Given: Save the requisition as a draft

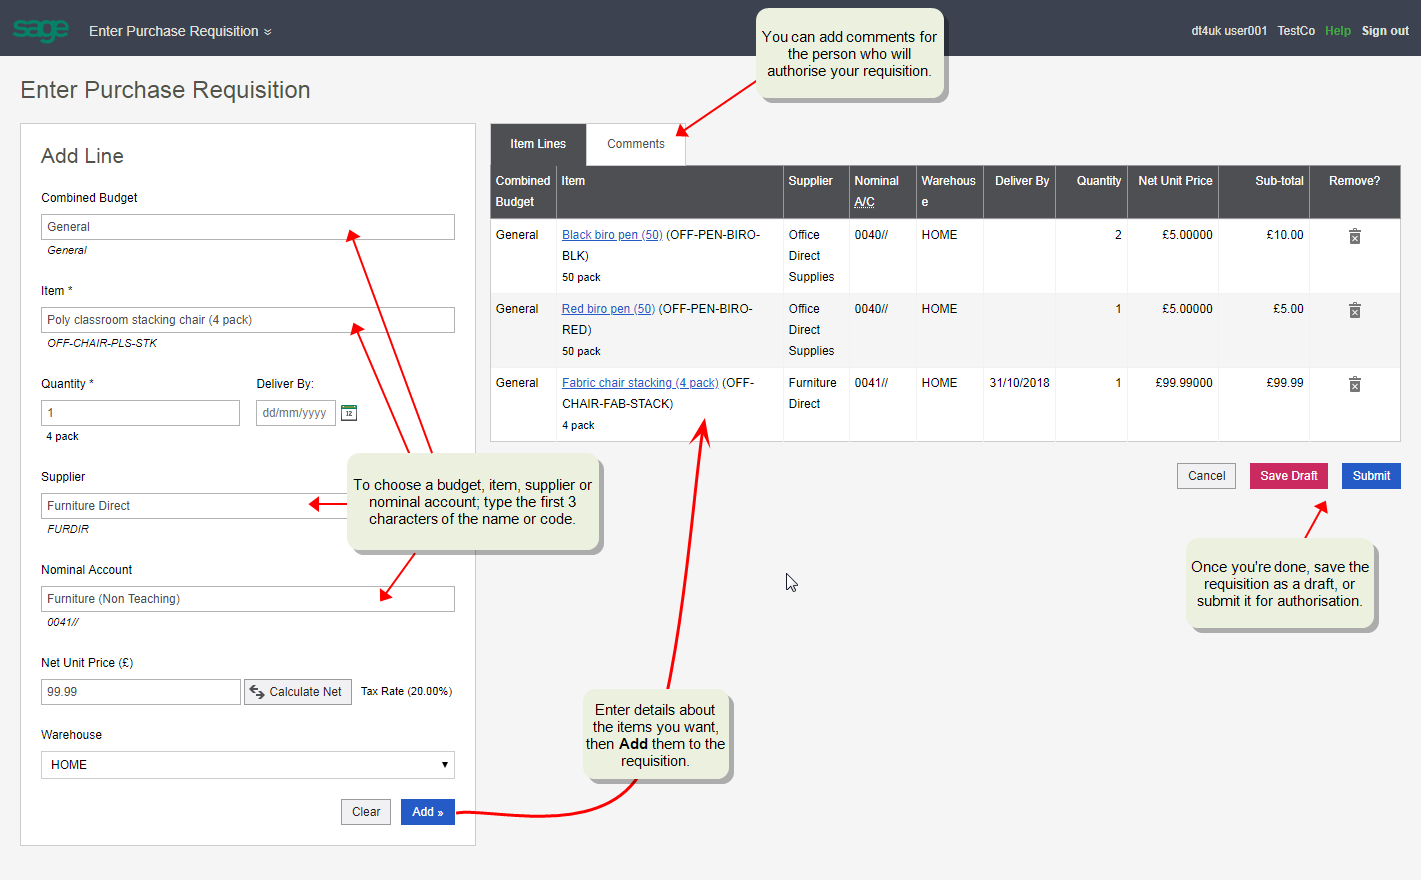Looking at the screenshot, I should (x=1288, y=475).
